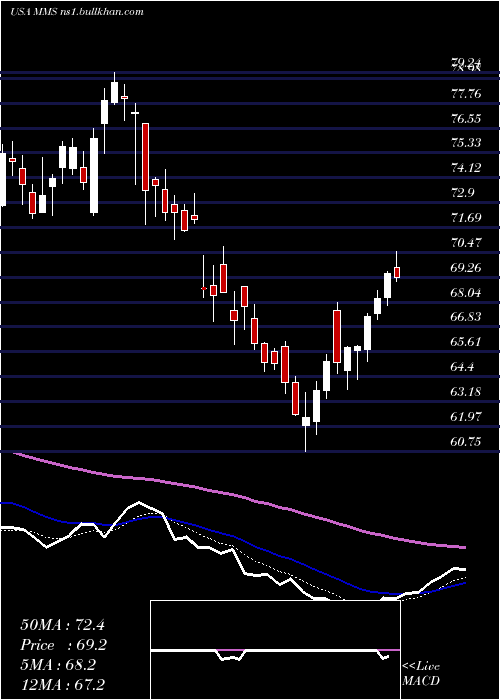This screenshot has height=700, width=500.
Task: Click the 72.9 price axis label
Action: pyautogui.click(x=463, y=193)
